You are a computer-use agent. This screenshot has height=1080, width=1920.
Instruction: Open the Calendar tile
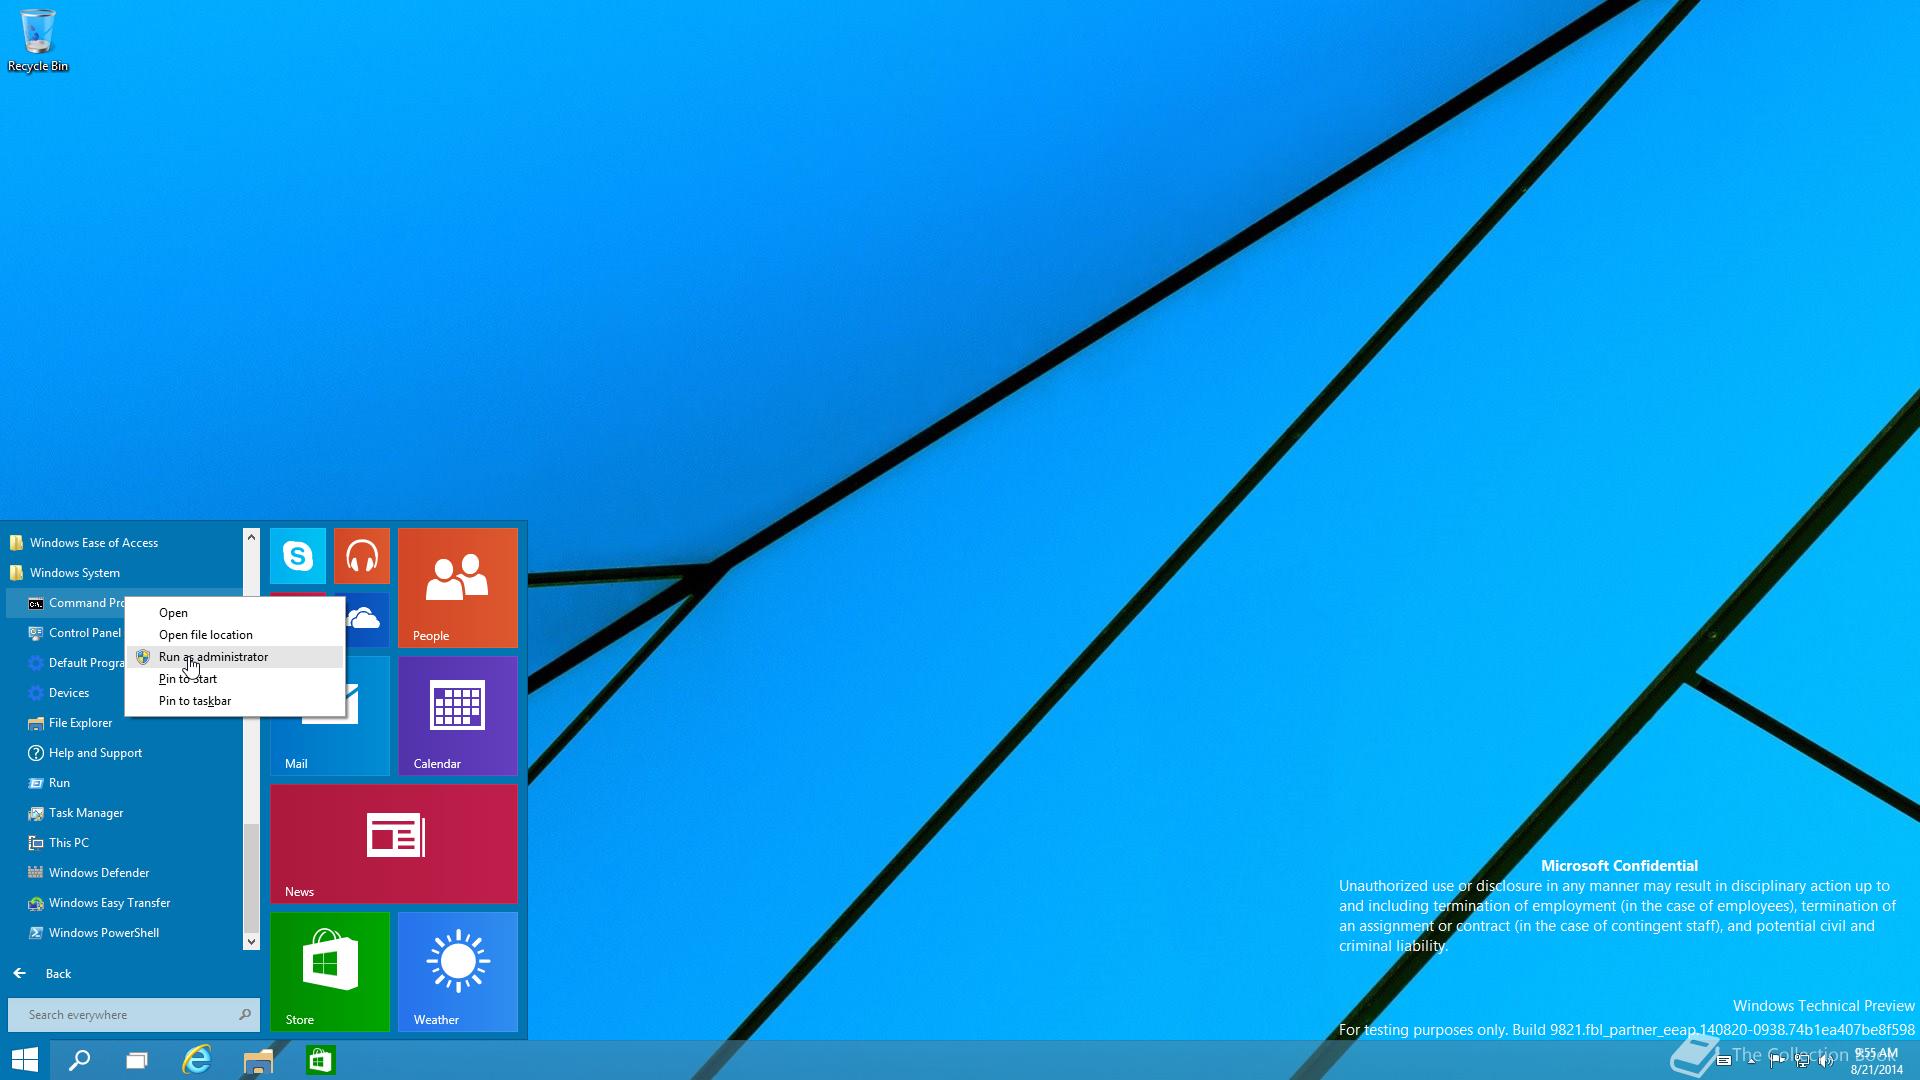pos(458,715)
